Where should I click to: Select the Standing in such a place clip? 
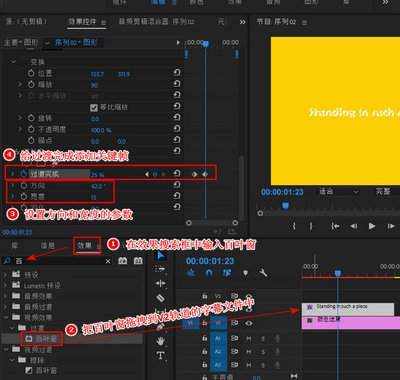(x=348, y=309)
